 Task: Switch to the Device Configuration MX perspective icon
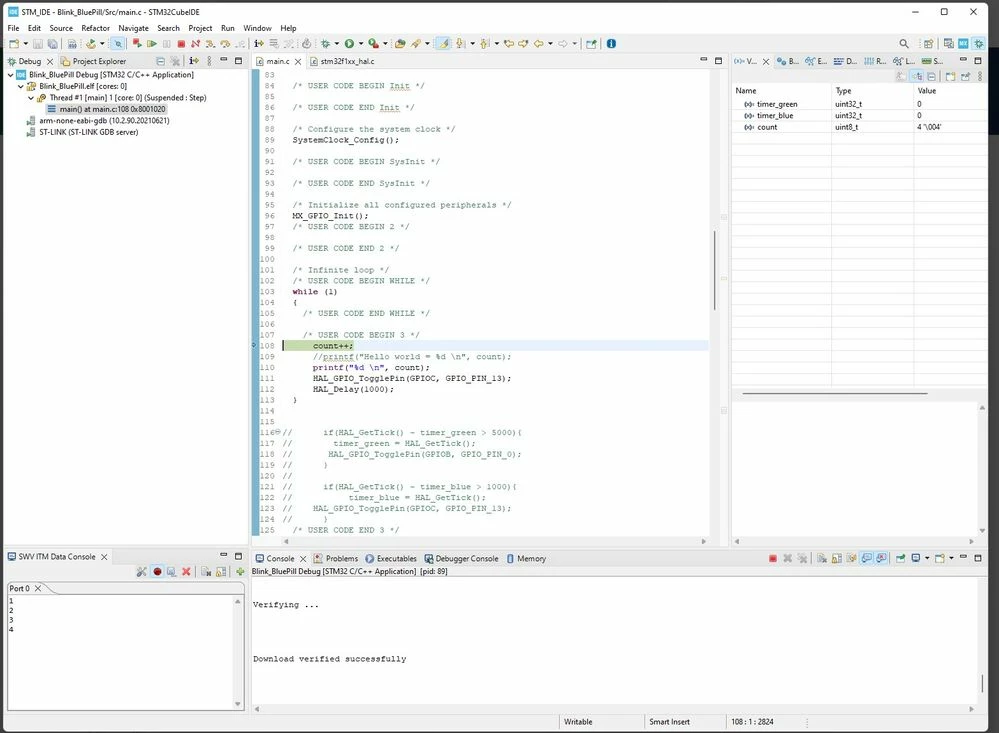pyautogui.click(x=963, y=43)
